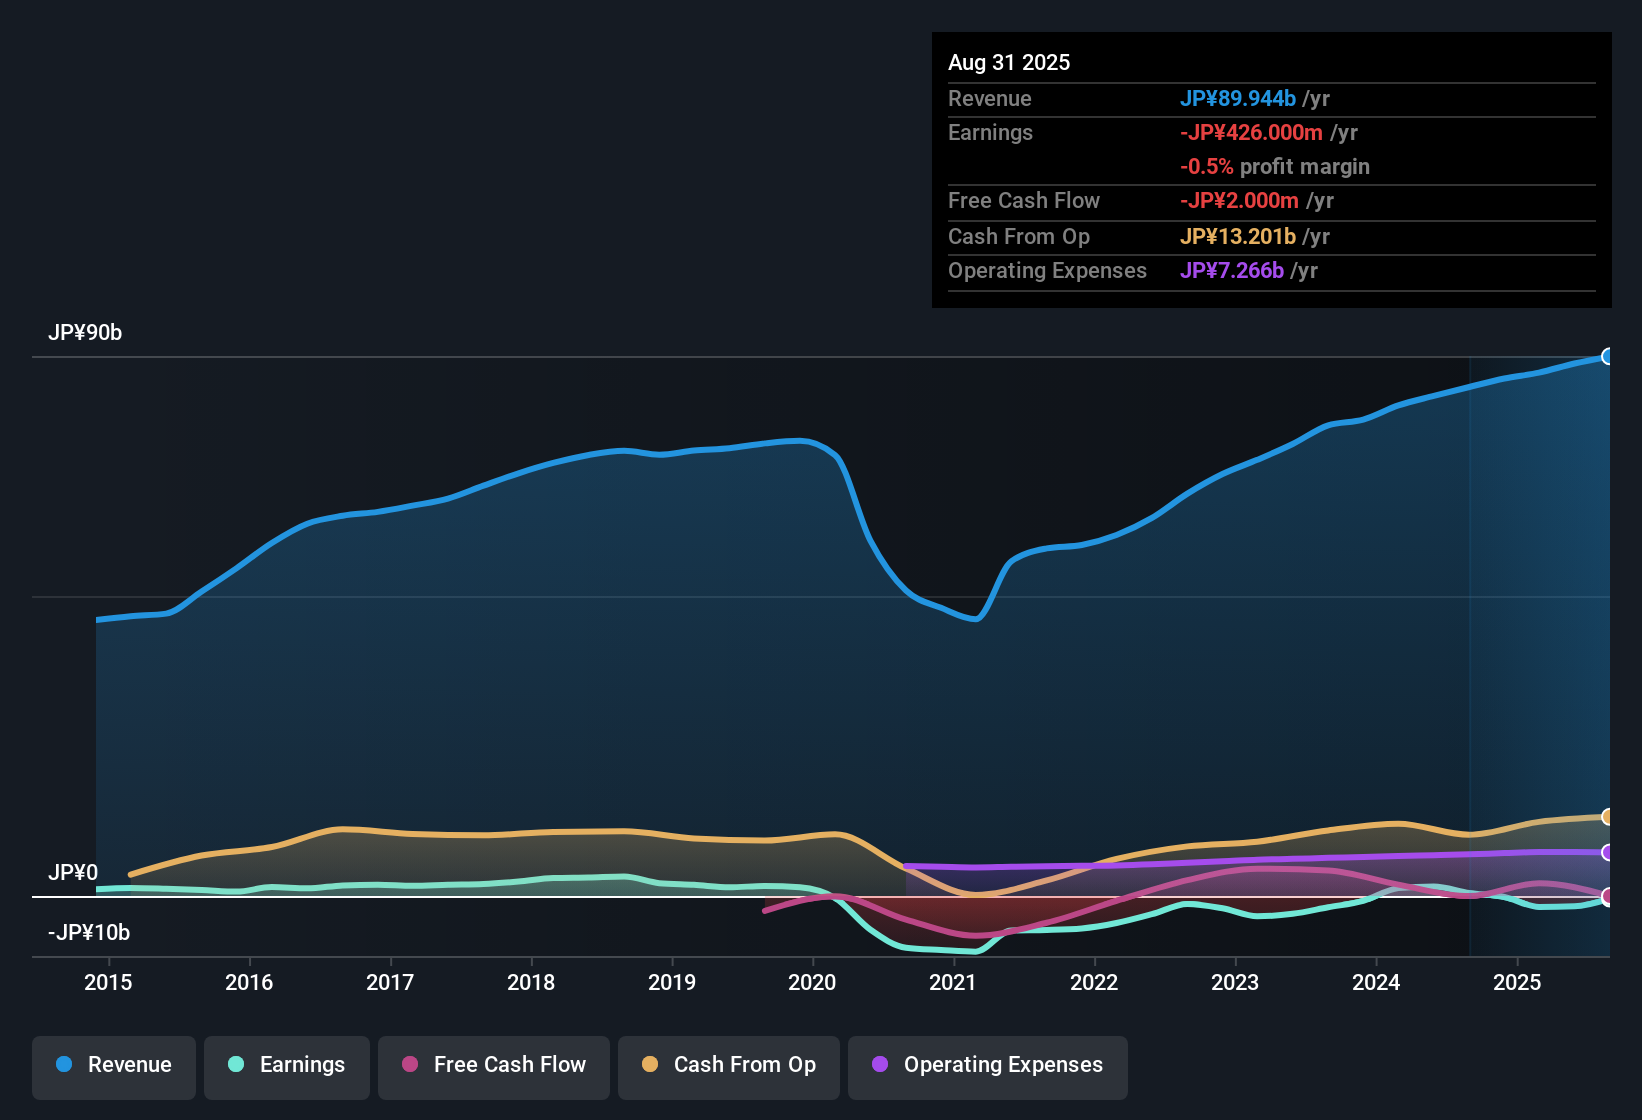Click the orange Cash From Op legend dot
The height and width of the screenshot is (1120, 1642).
click(649, 1065)
